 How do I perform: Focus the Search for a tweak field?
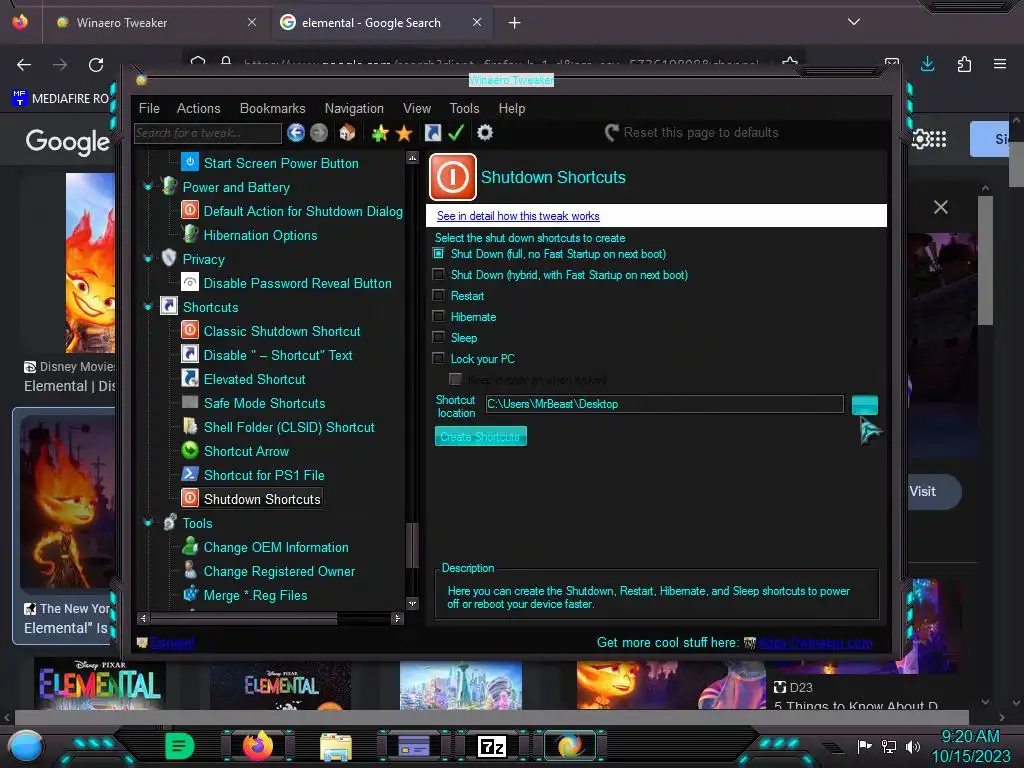click(x=208, y=133)
